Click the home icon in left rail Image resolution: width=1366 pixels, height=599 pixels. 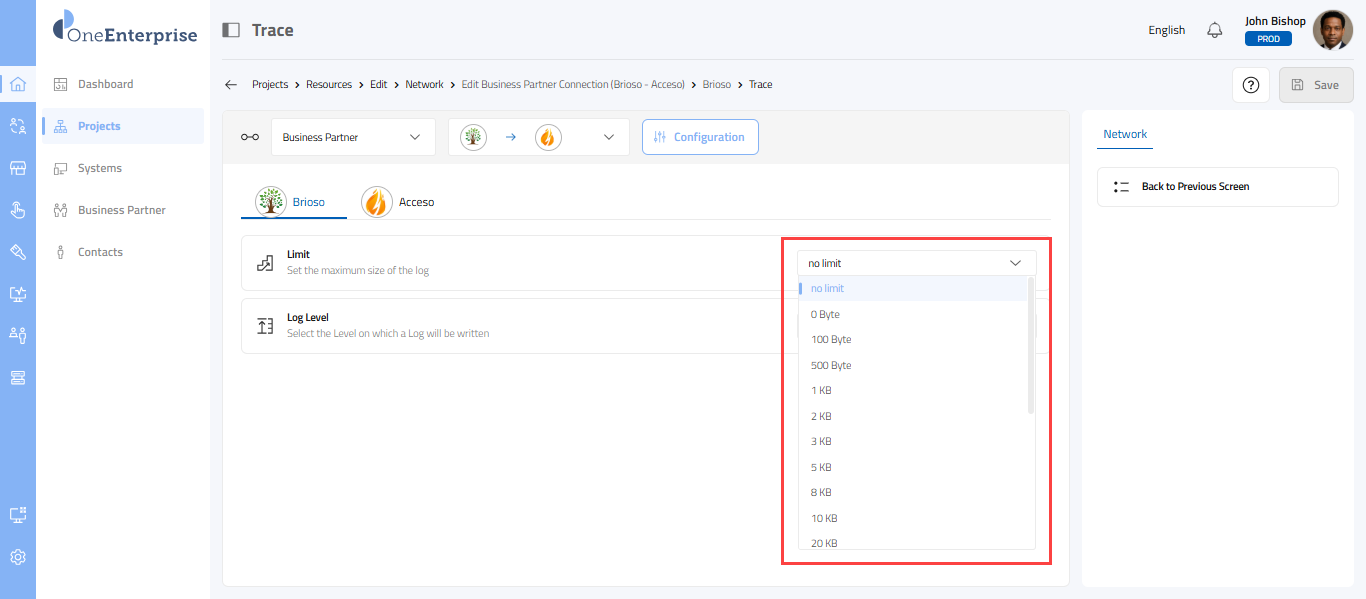(x=17, y=84)
